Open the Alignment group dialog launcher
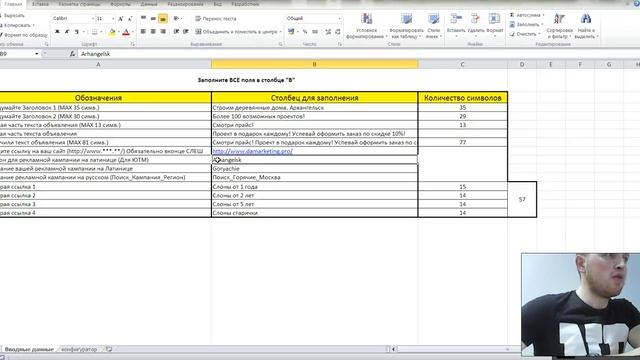Image resolution: width=640 pixels, height=360 pixels. pos(280,44)
